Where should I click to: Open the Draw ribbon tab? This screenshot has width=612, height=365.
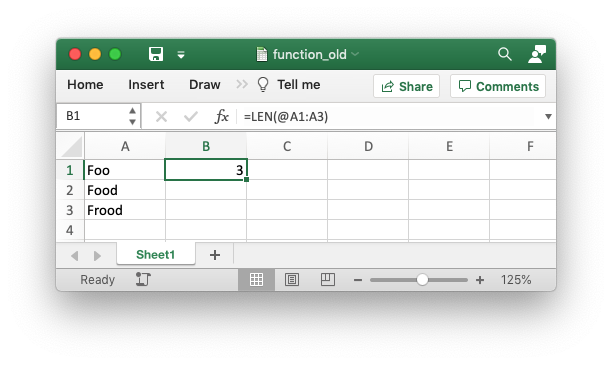(x=205, y=85)
